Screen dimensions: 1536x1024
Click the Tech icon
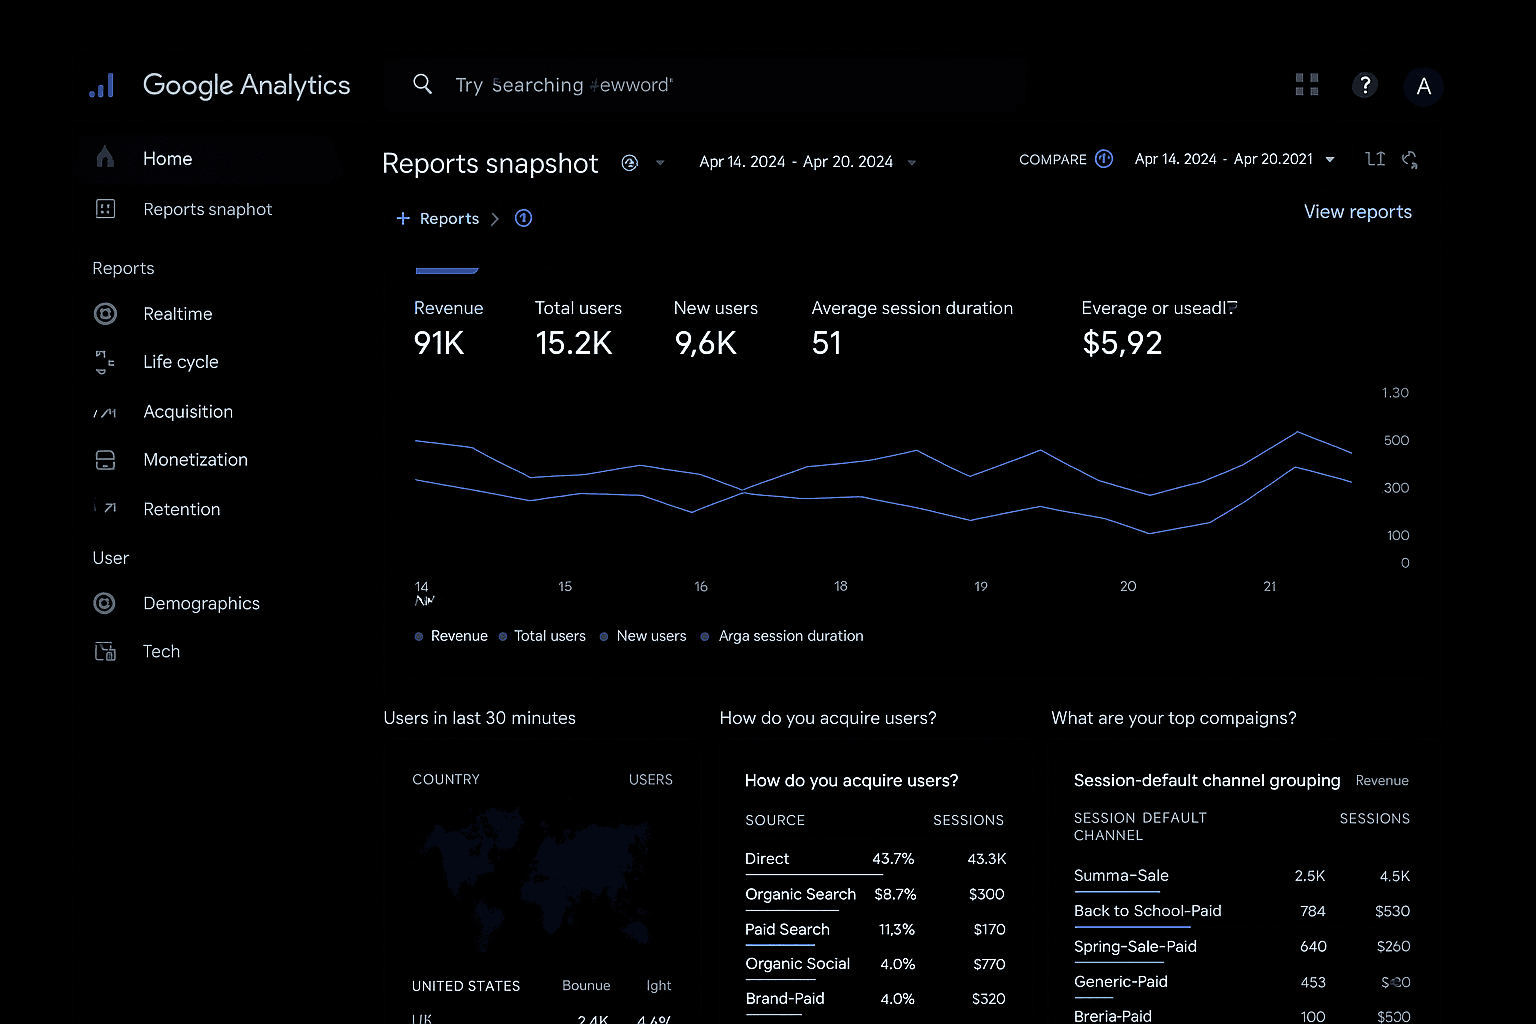point(105,651)
